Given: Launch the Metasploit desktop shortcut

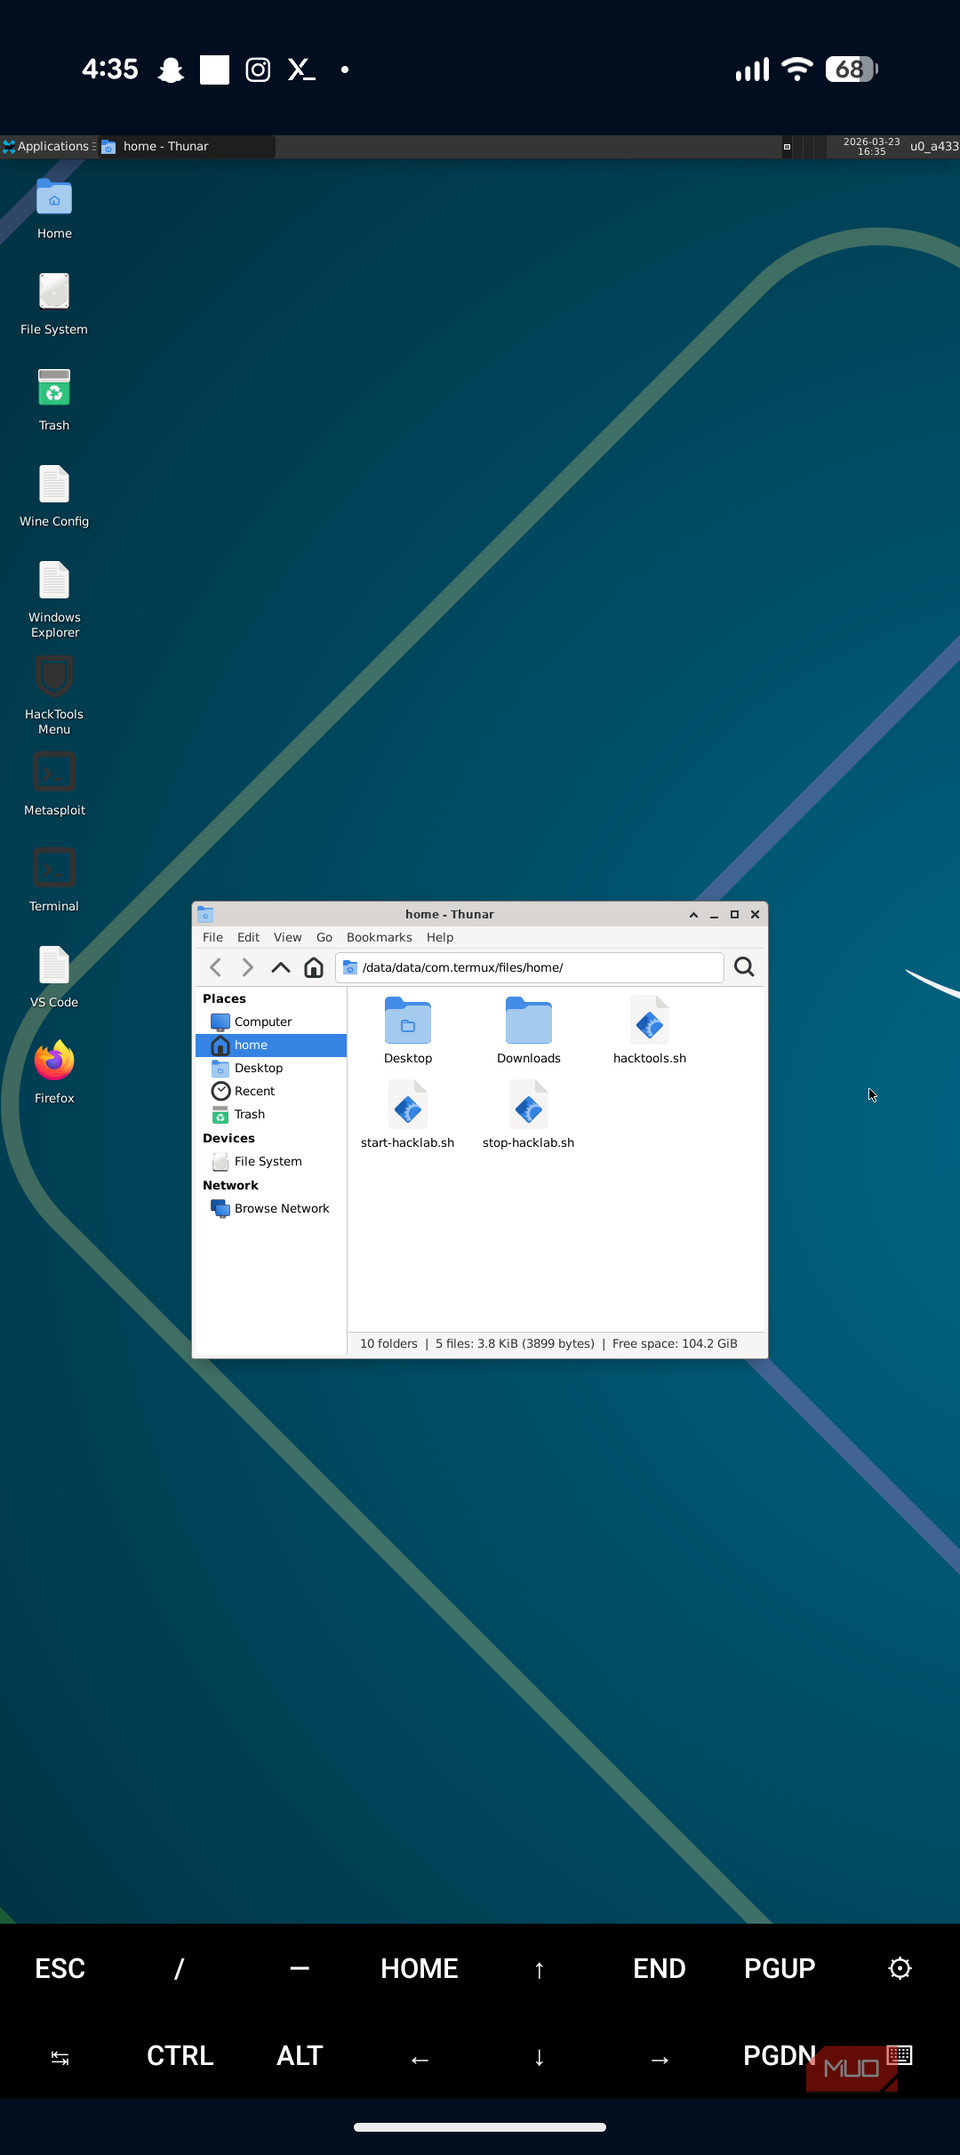Looking at the screenshot, I should 54,785.
